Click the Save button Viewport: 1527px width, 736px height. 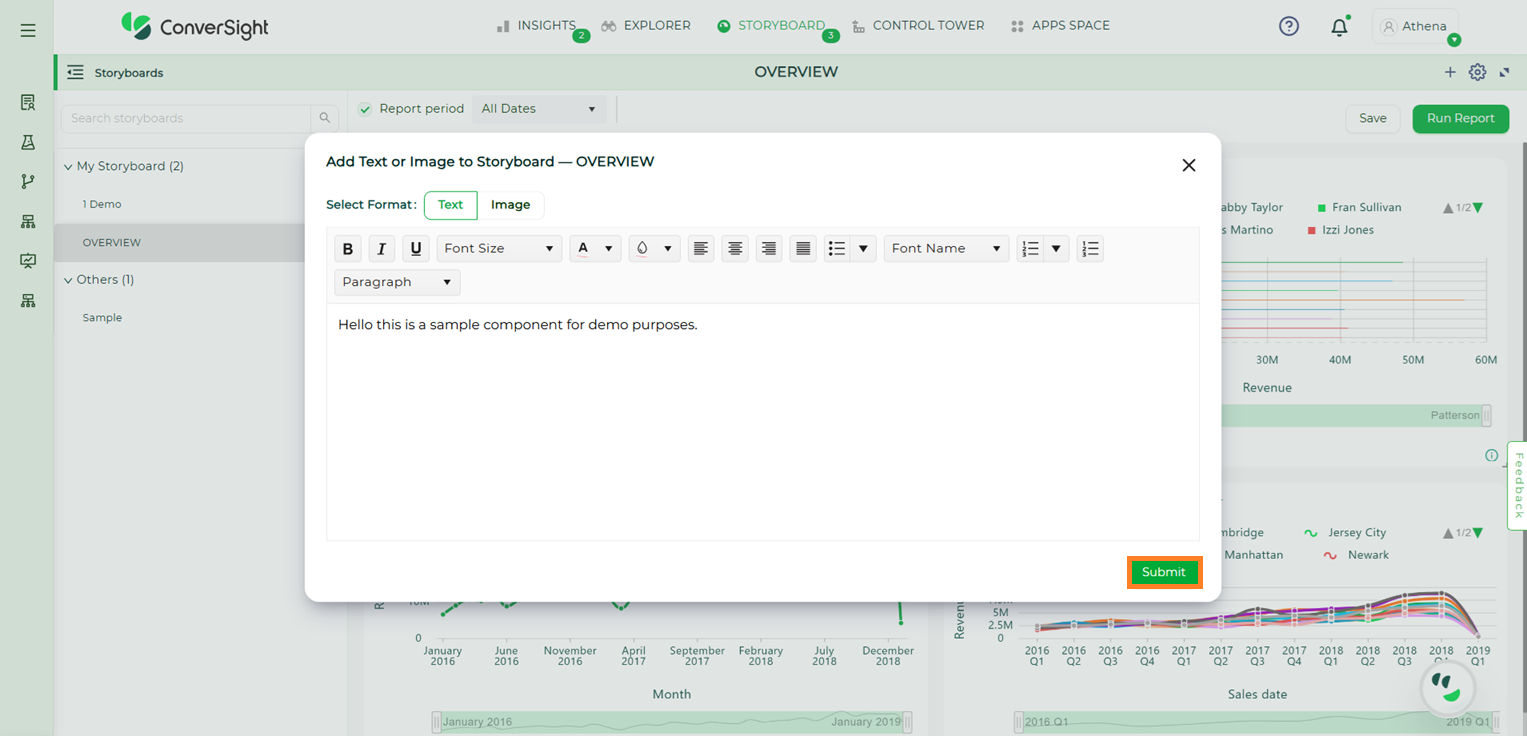[x=1373, y=118]
